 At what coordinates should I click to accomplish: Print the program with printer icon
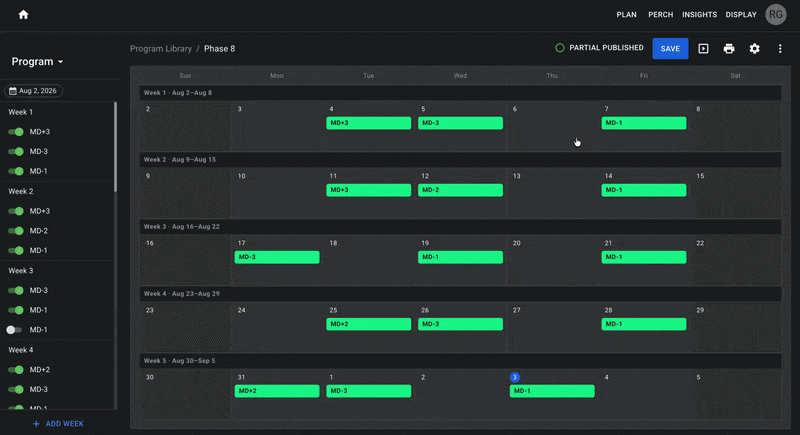click(x=729, y=48)
